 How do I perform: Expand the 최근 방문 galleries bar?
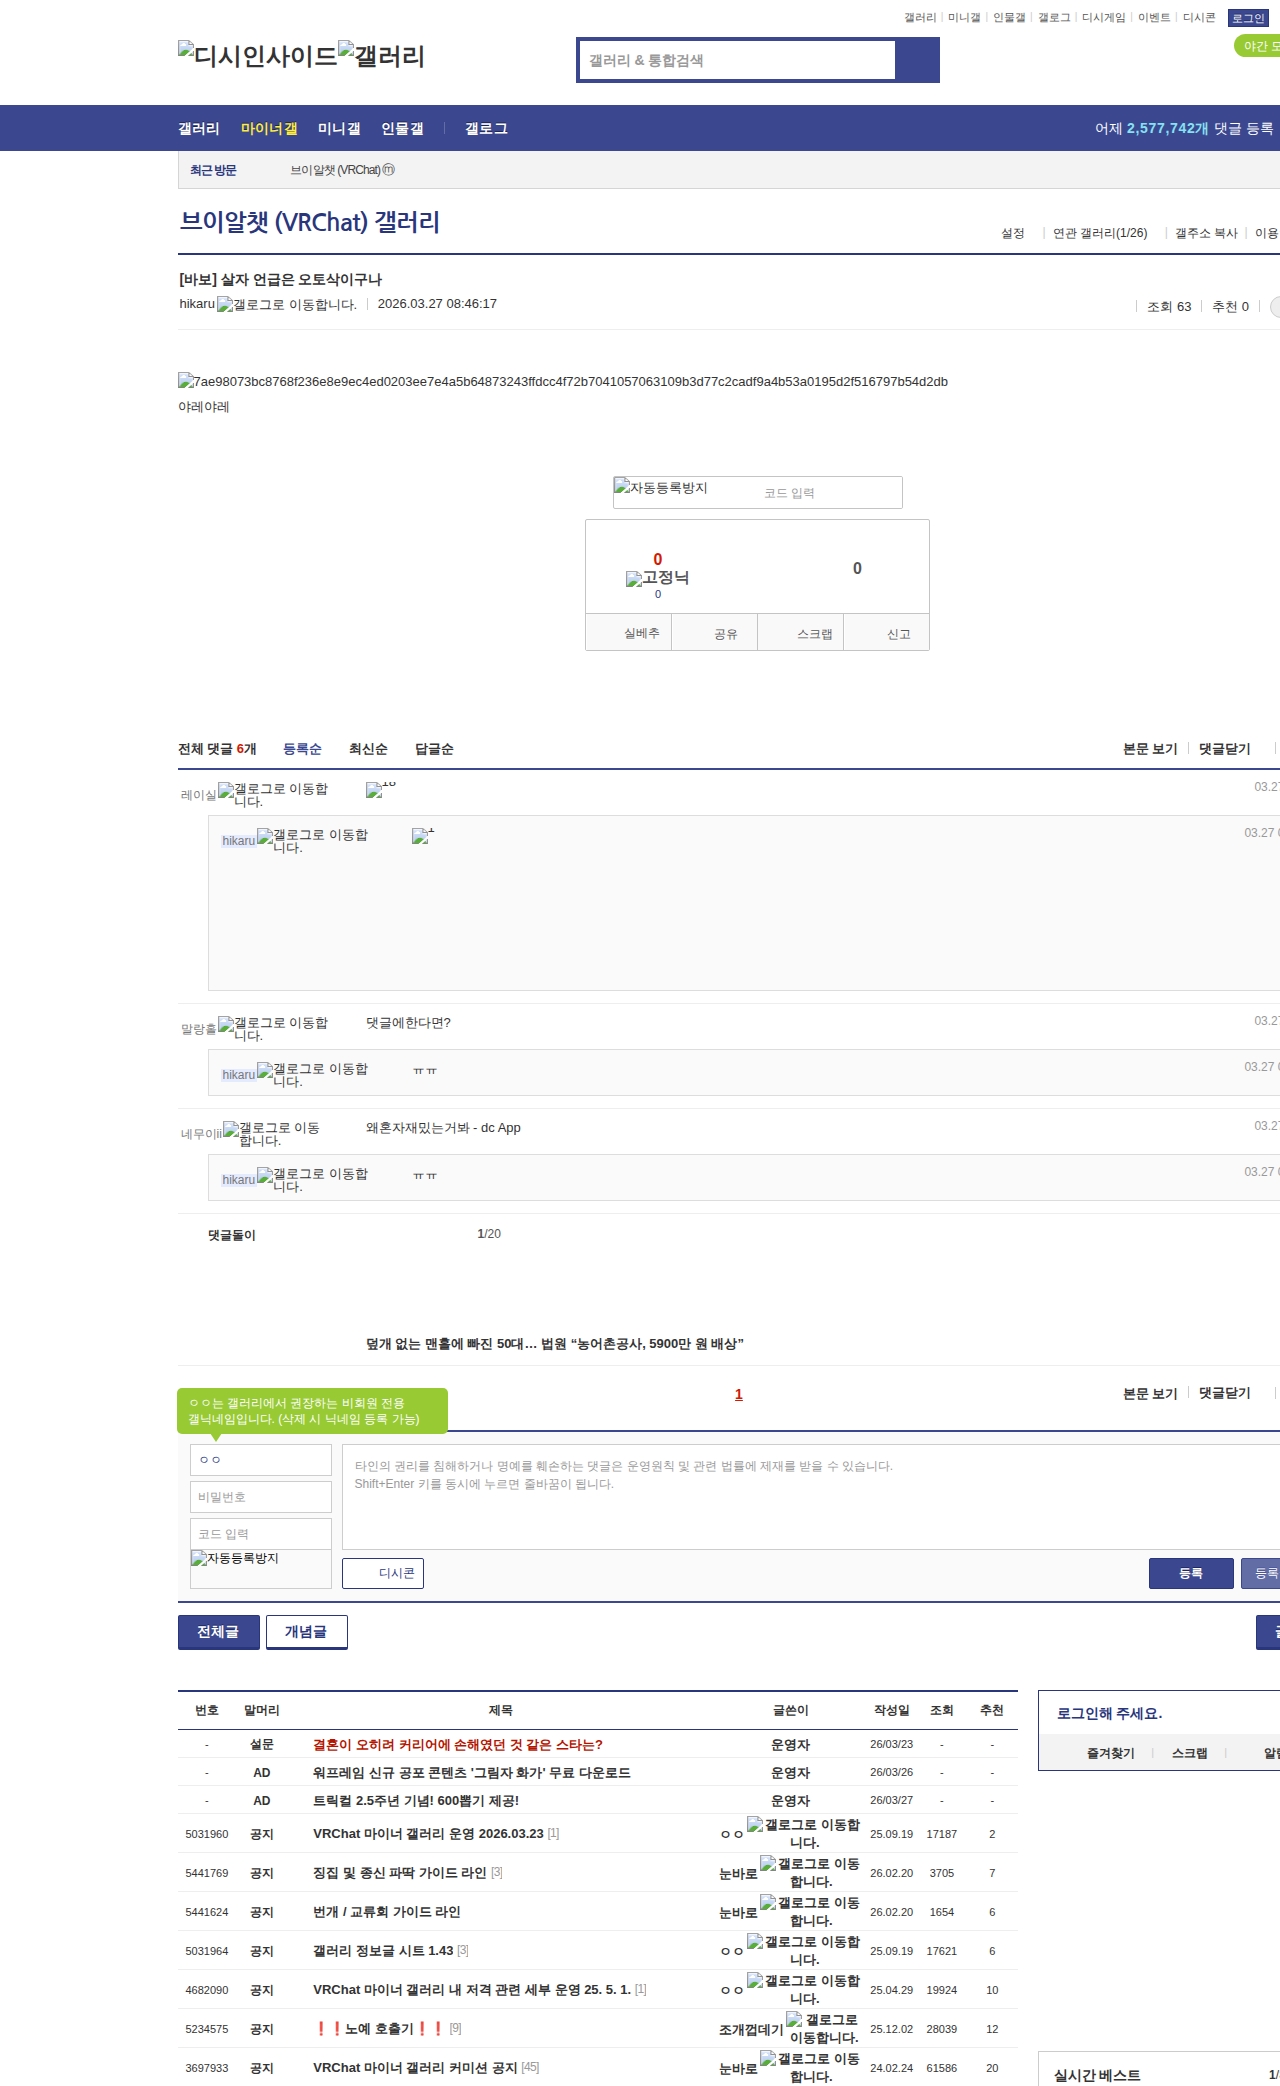pyautogui.click(x=213, y=171)
